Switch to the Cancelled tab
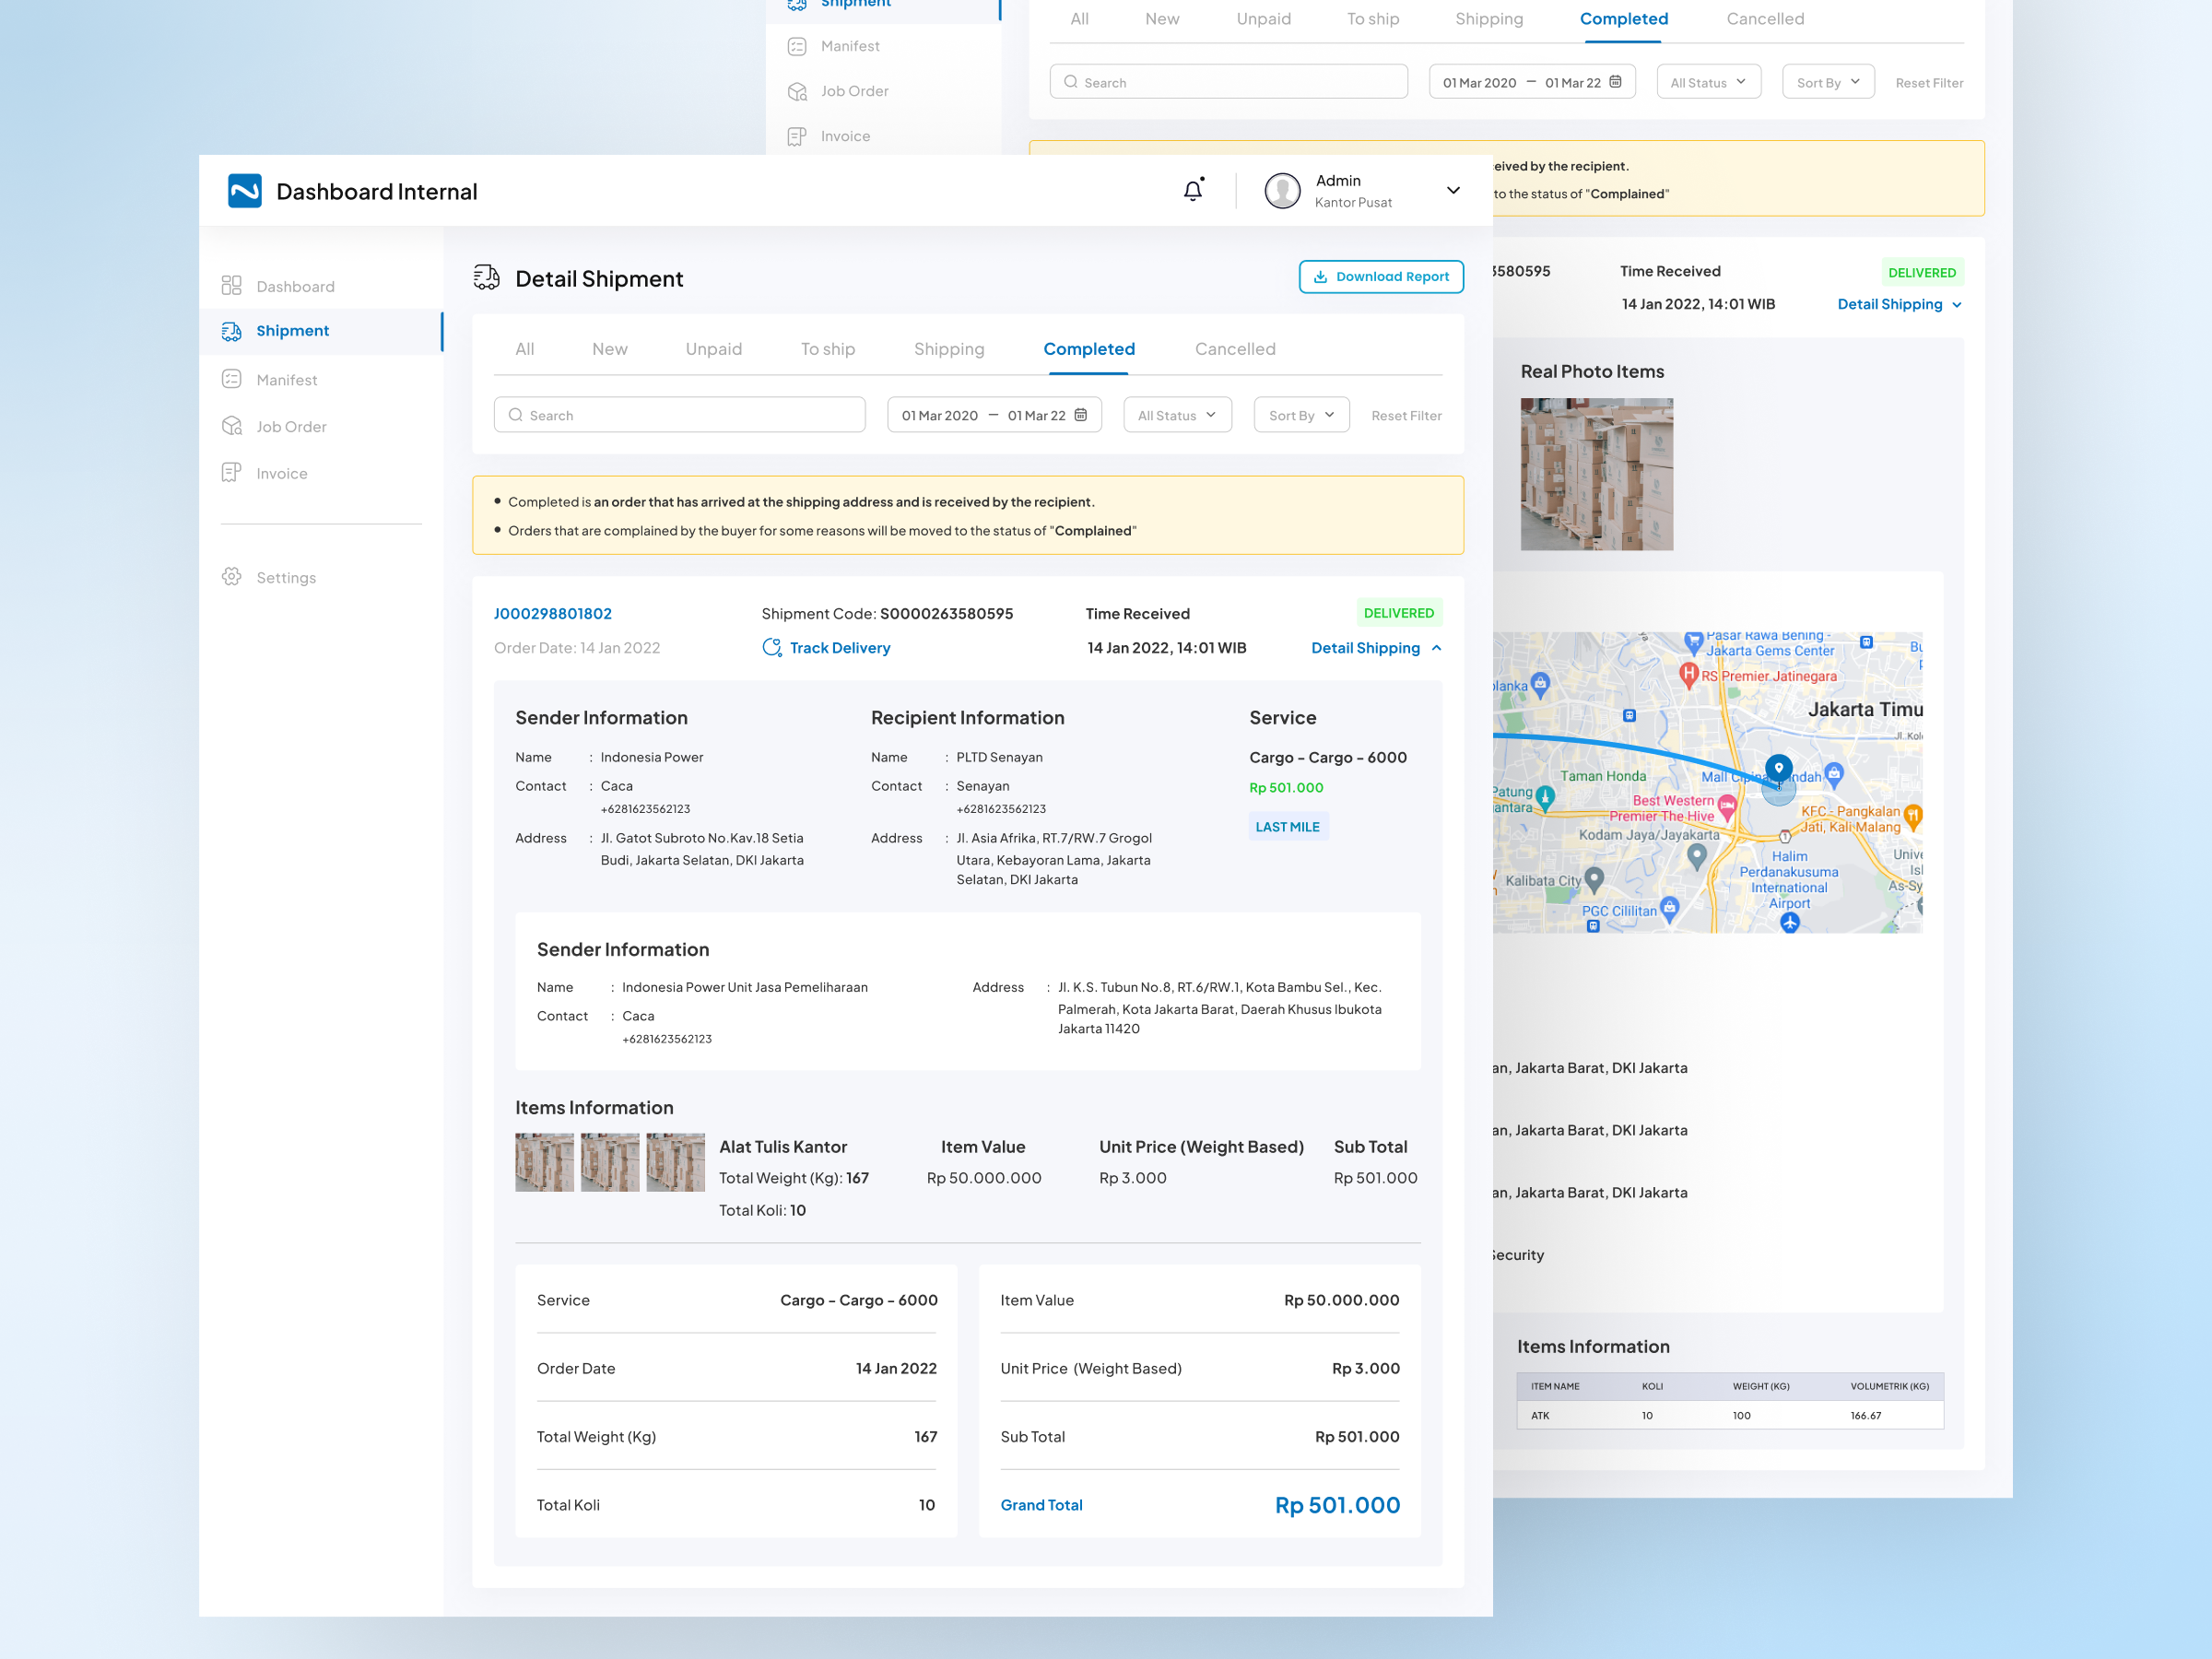Viewport: 2212px width, 1659px height. (x=1235, y=349)
